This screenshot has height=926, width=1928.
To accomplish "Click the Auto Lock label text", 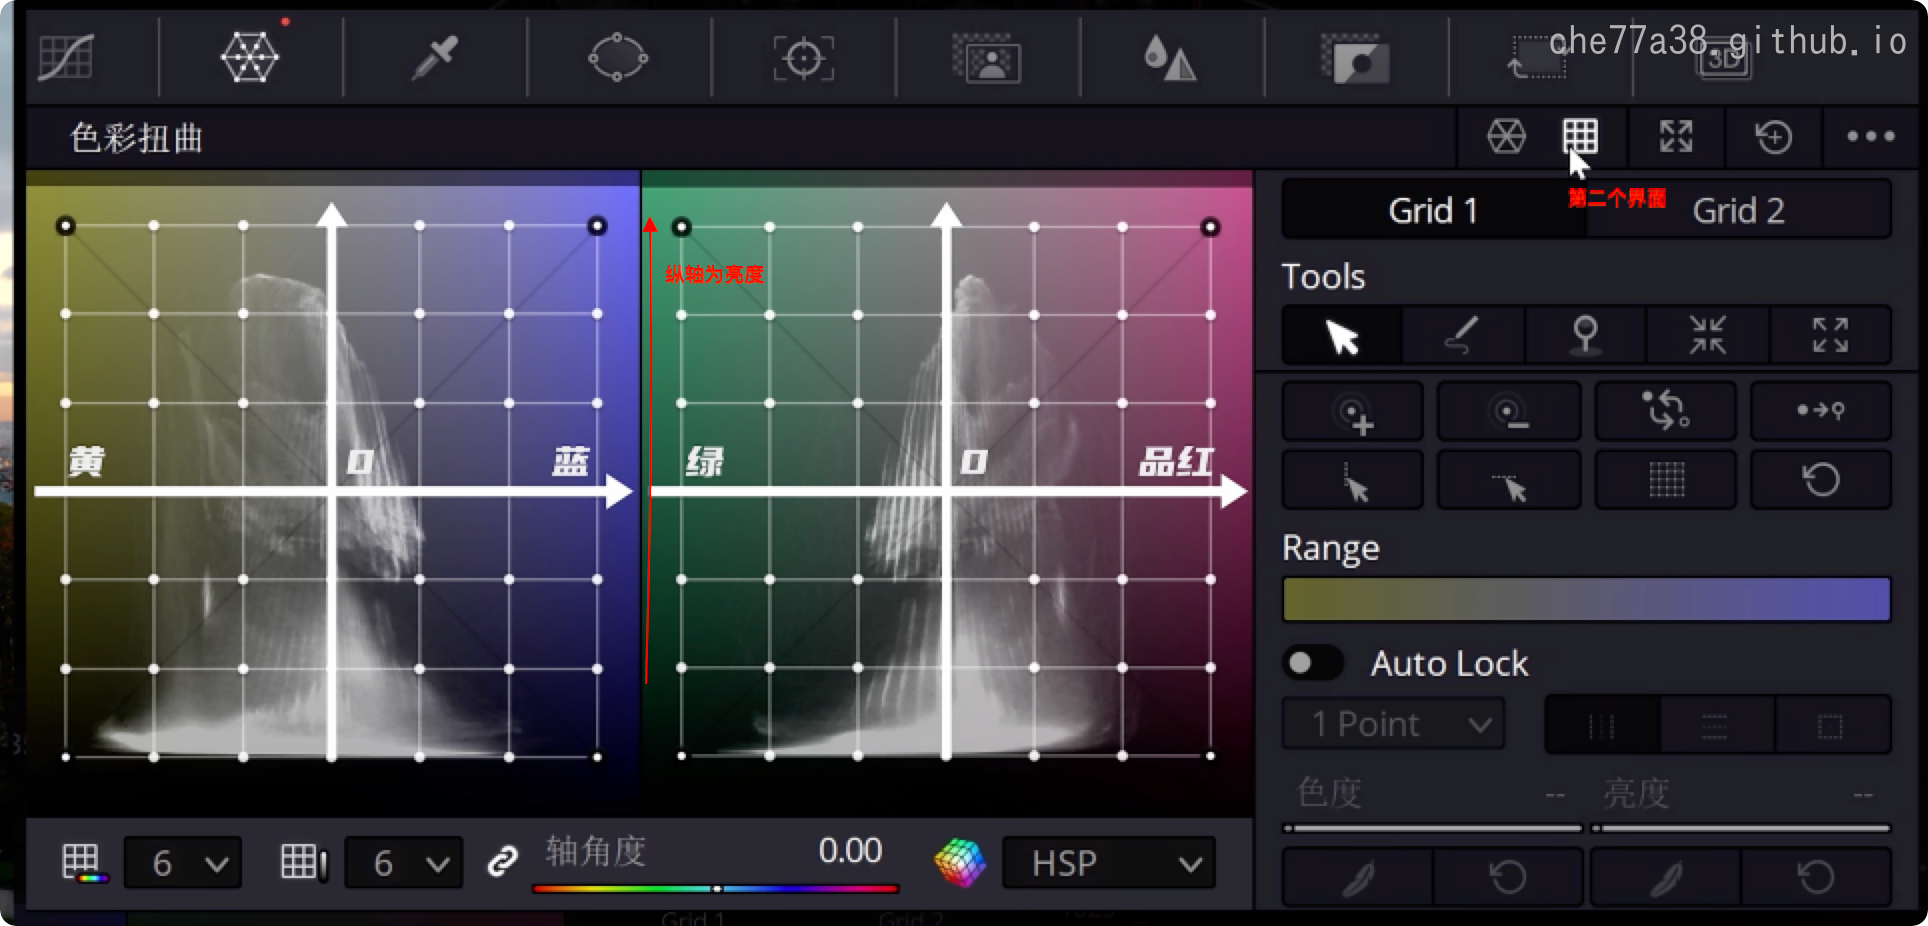I will (x=1449, y=663).
